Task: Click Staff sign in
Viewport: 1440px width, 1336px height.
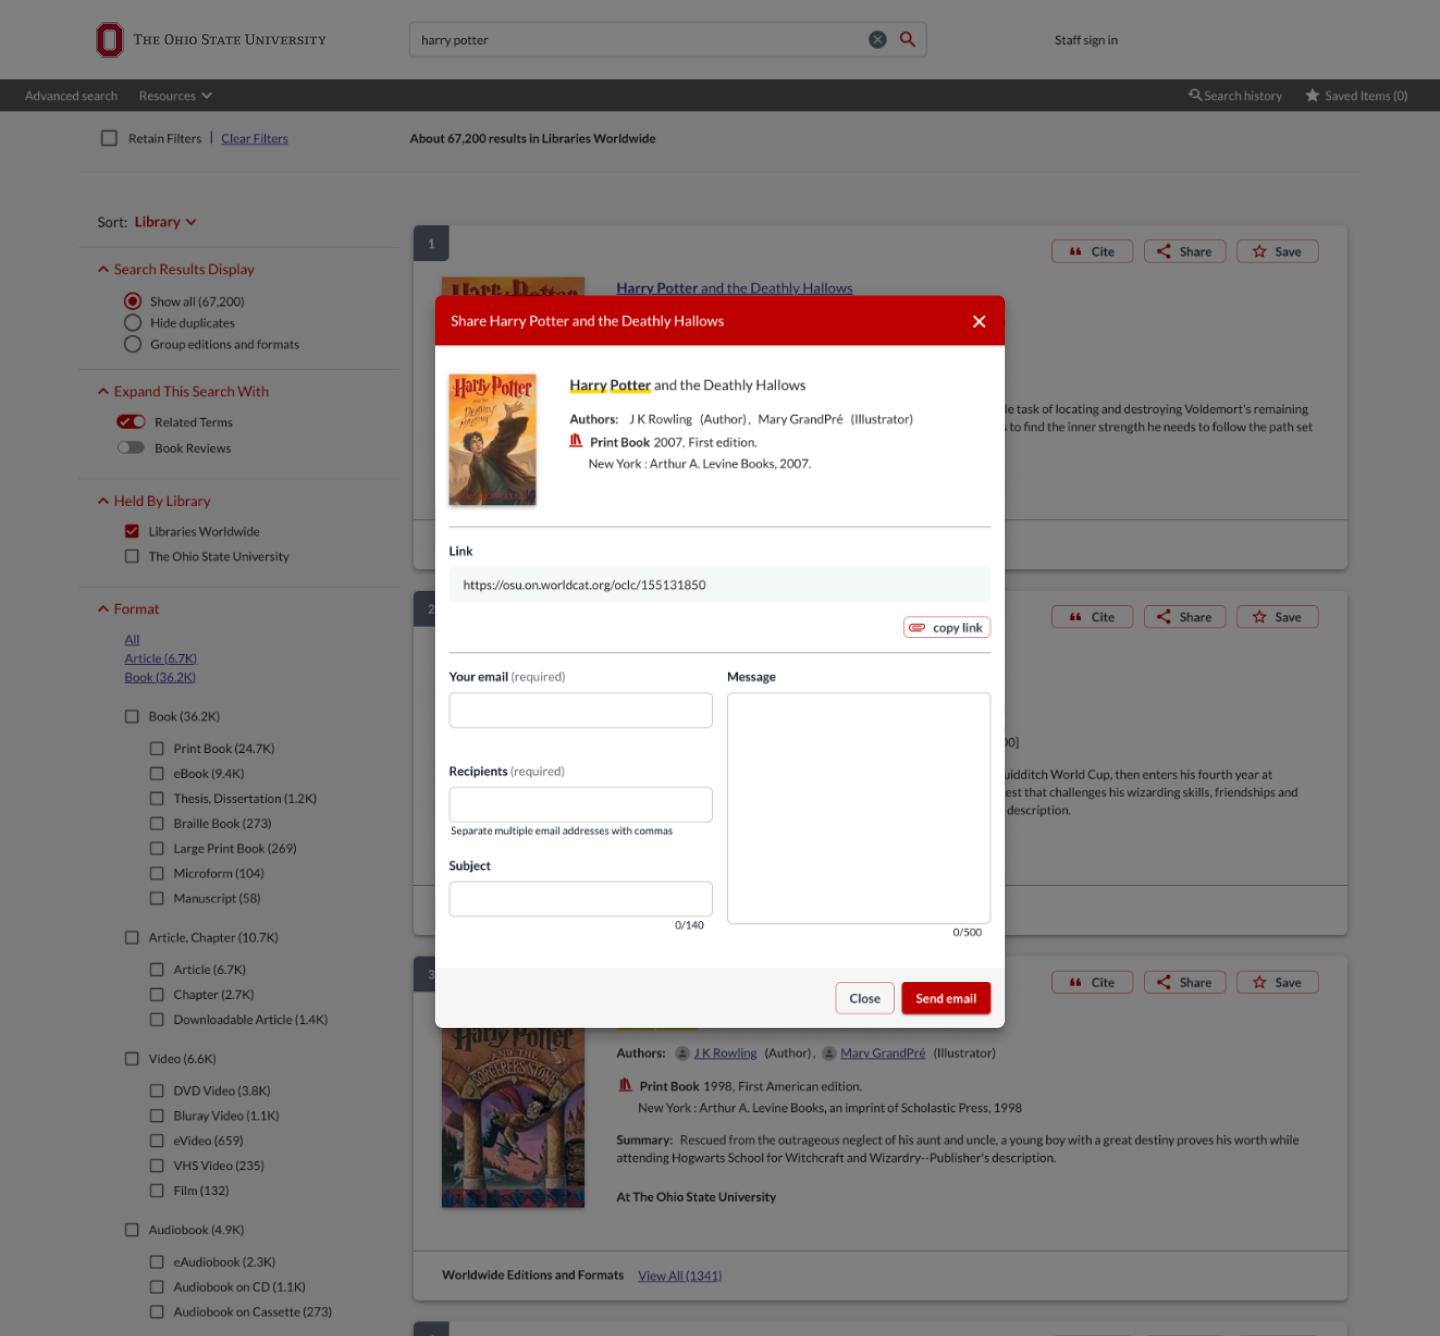Action: point(1086,40)
